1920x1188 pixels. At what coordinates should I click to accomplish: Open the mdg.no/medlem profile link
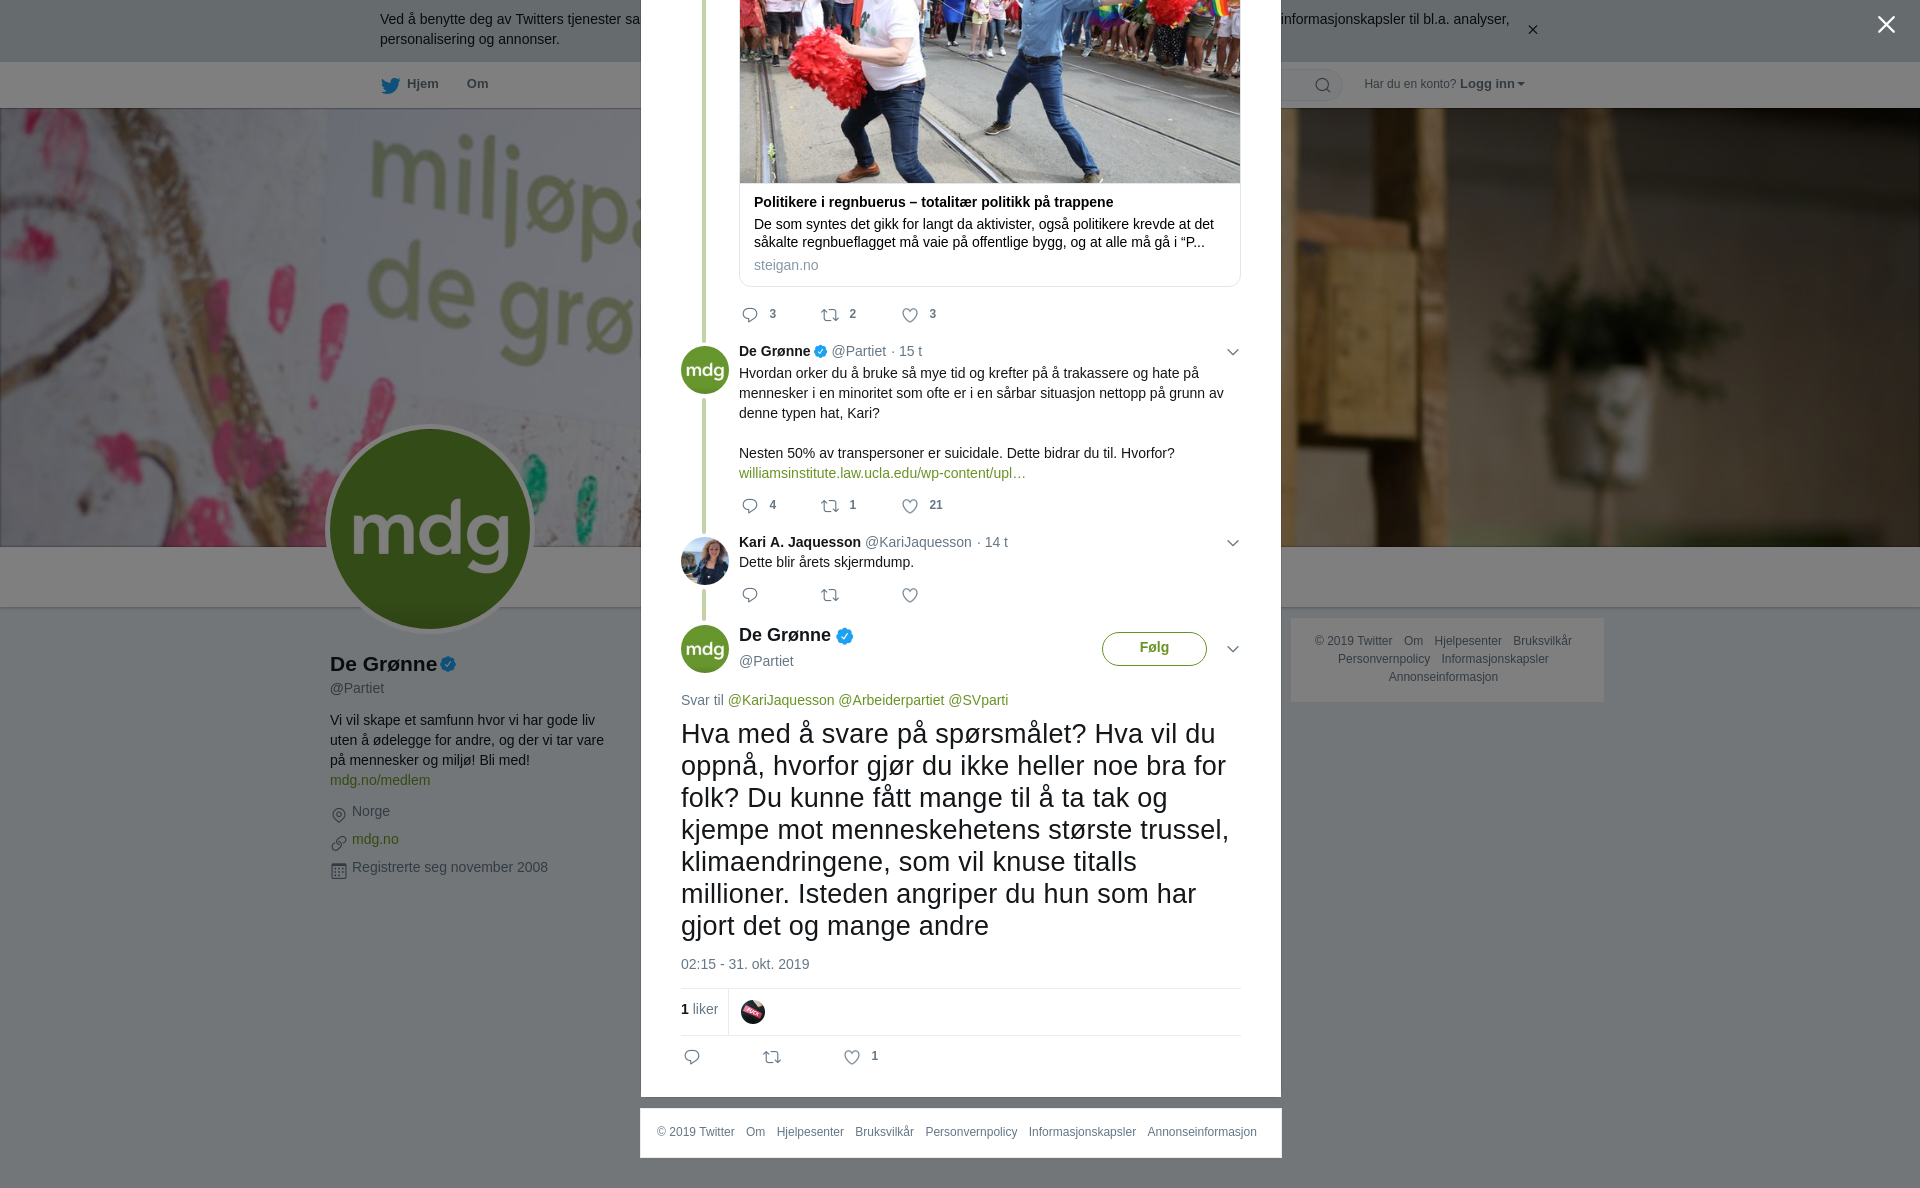[380, 780]
